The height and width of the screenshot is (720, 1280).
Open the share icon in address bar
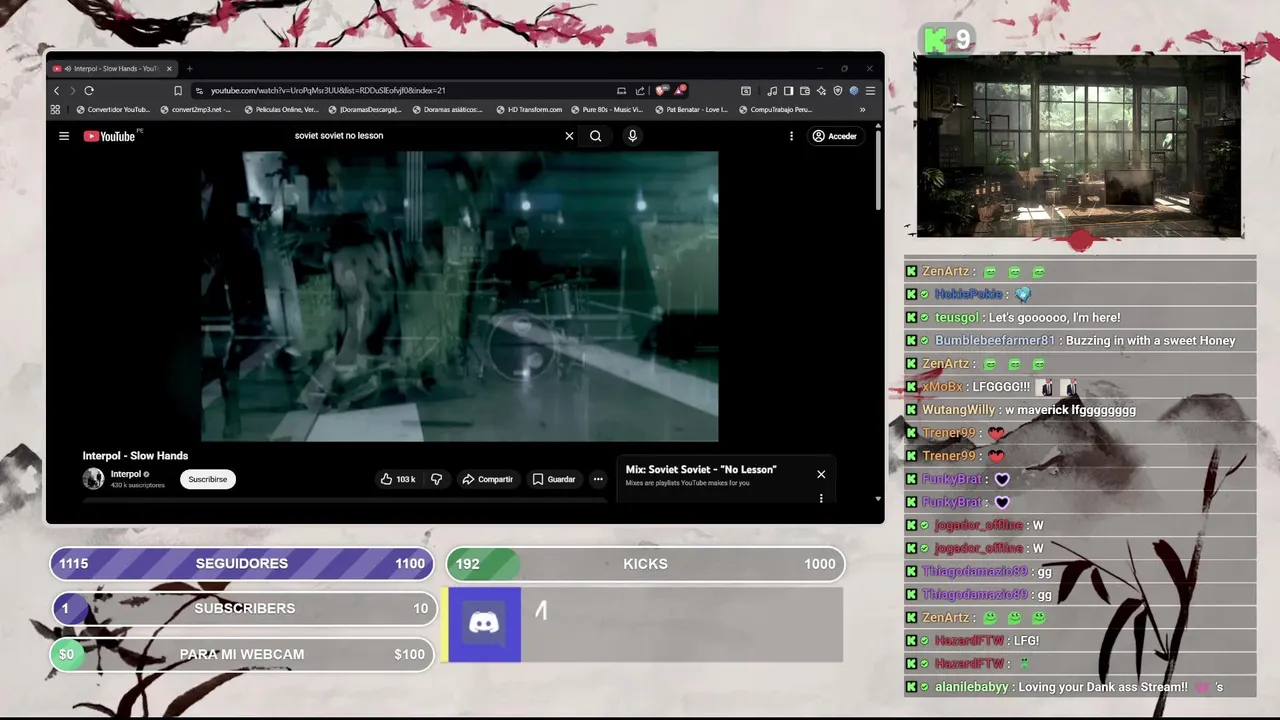click(640, 90)
